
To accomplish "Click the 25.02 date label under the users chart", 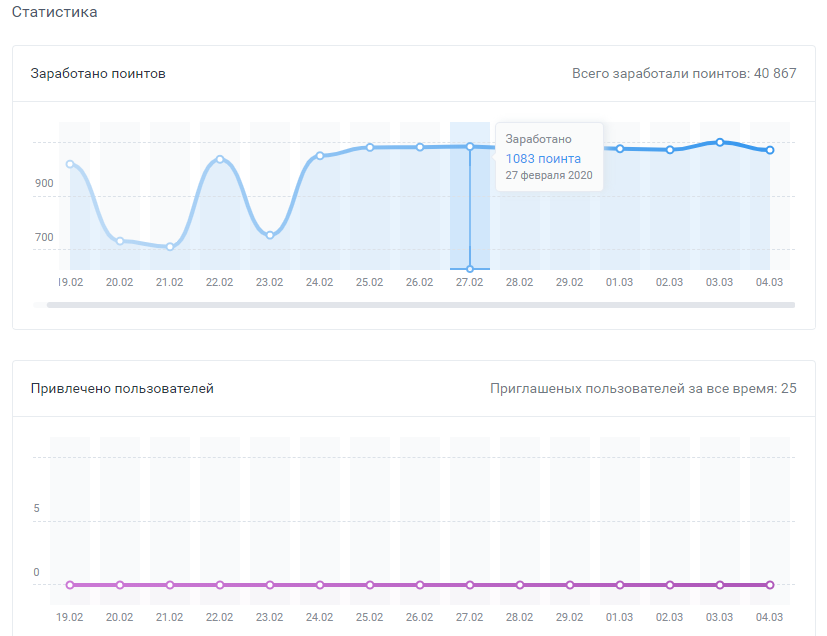I will click(x=369, y=617).
